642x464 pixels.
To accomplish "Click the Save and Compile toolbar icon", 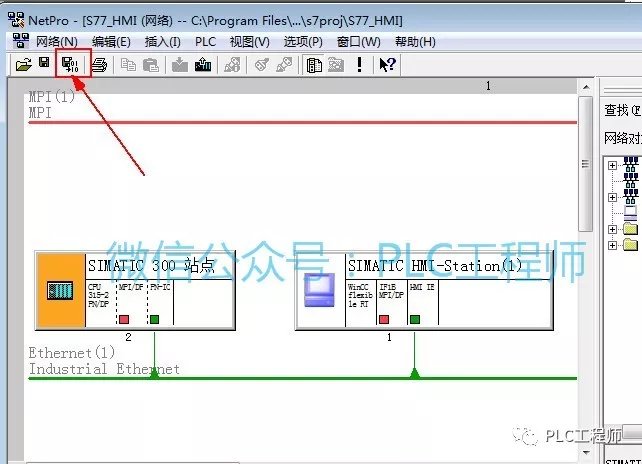I will 70,64.
